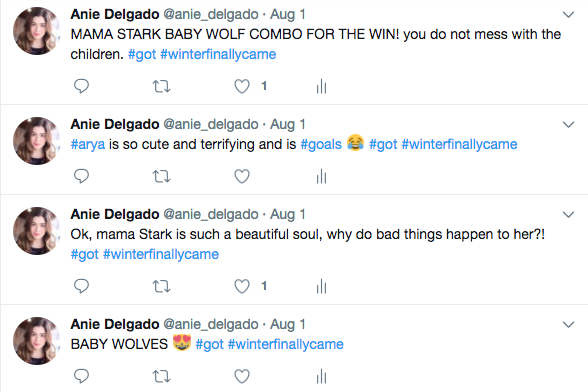
Task: Open #winterfinallycame hashtag in BABY WOLVES tweet
Action: coord(286,344)
